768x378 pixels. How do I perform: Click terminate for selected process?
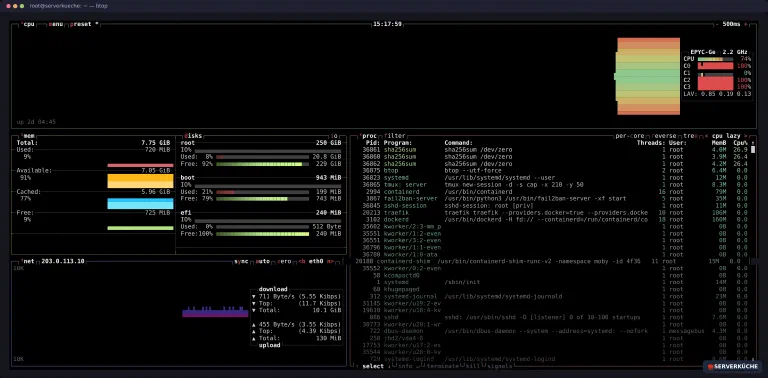click(442, 366)
